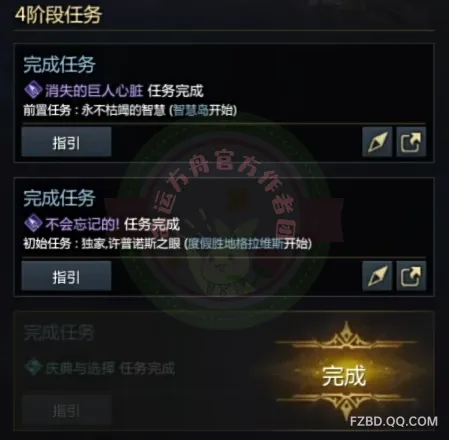Click the 4阶段任务 section header
Screen dimensions: 449x440
click(x=58, y=15)
